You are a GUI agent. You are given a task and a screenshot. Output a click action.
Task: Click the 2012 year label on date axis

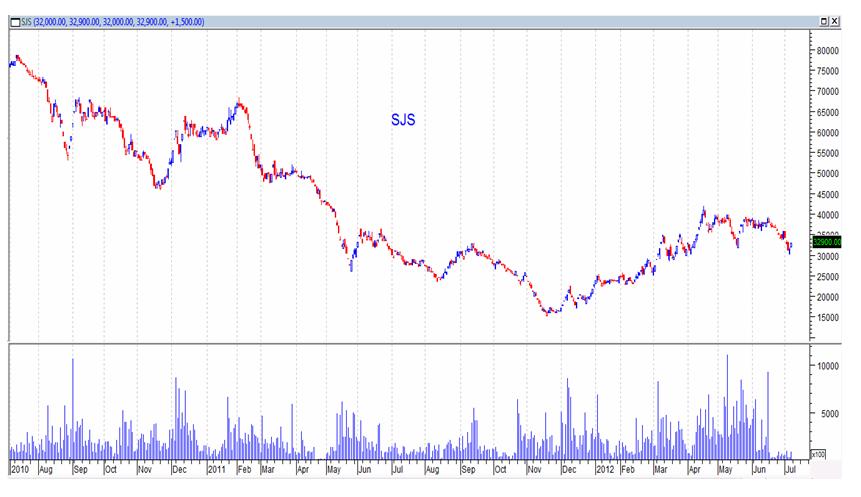pos(605,468)
